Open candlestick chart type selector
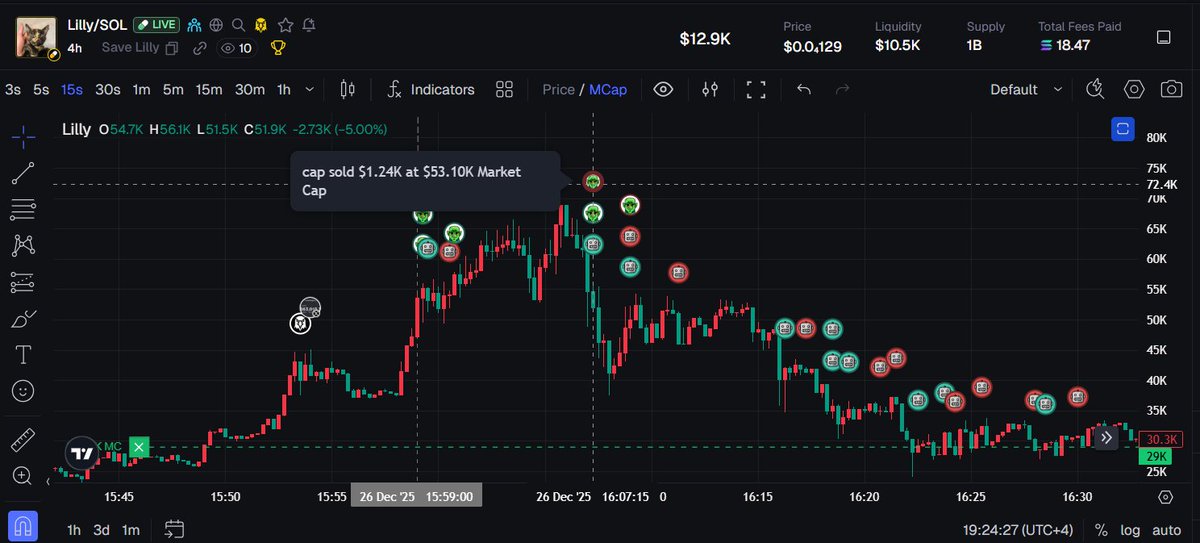This screenshot has width=1200, height=543. coord(348,89)
